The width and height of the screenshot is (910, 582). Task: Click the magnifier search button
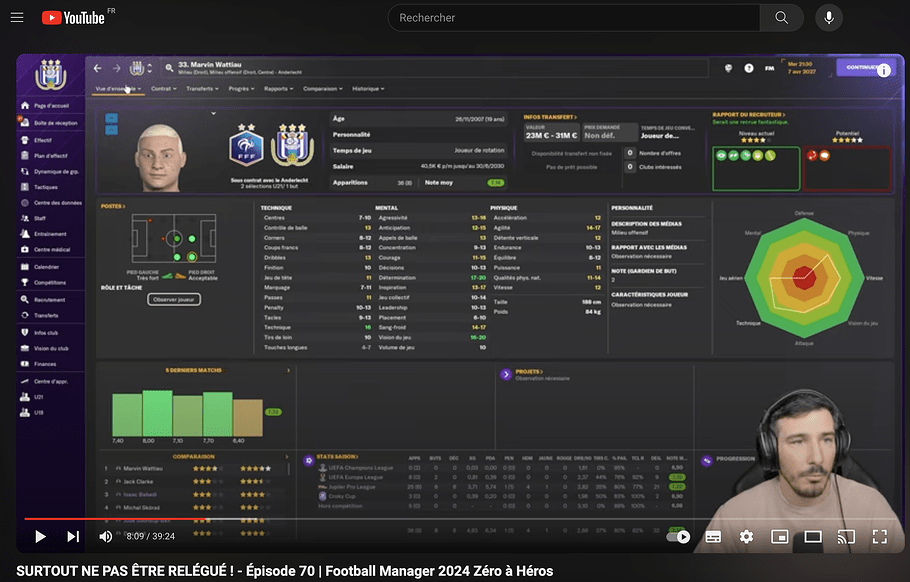[x=782, y=18]
